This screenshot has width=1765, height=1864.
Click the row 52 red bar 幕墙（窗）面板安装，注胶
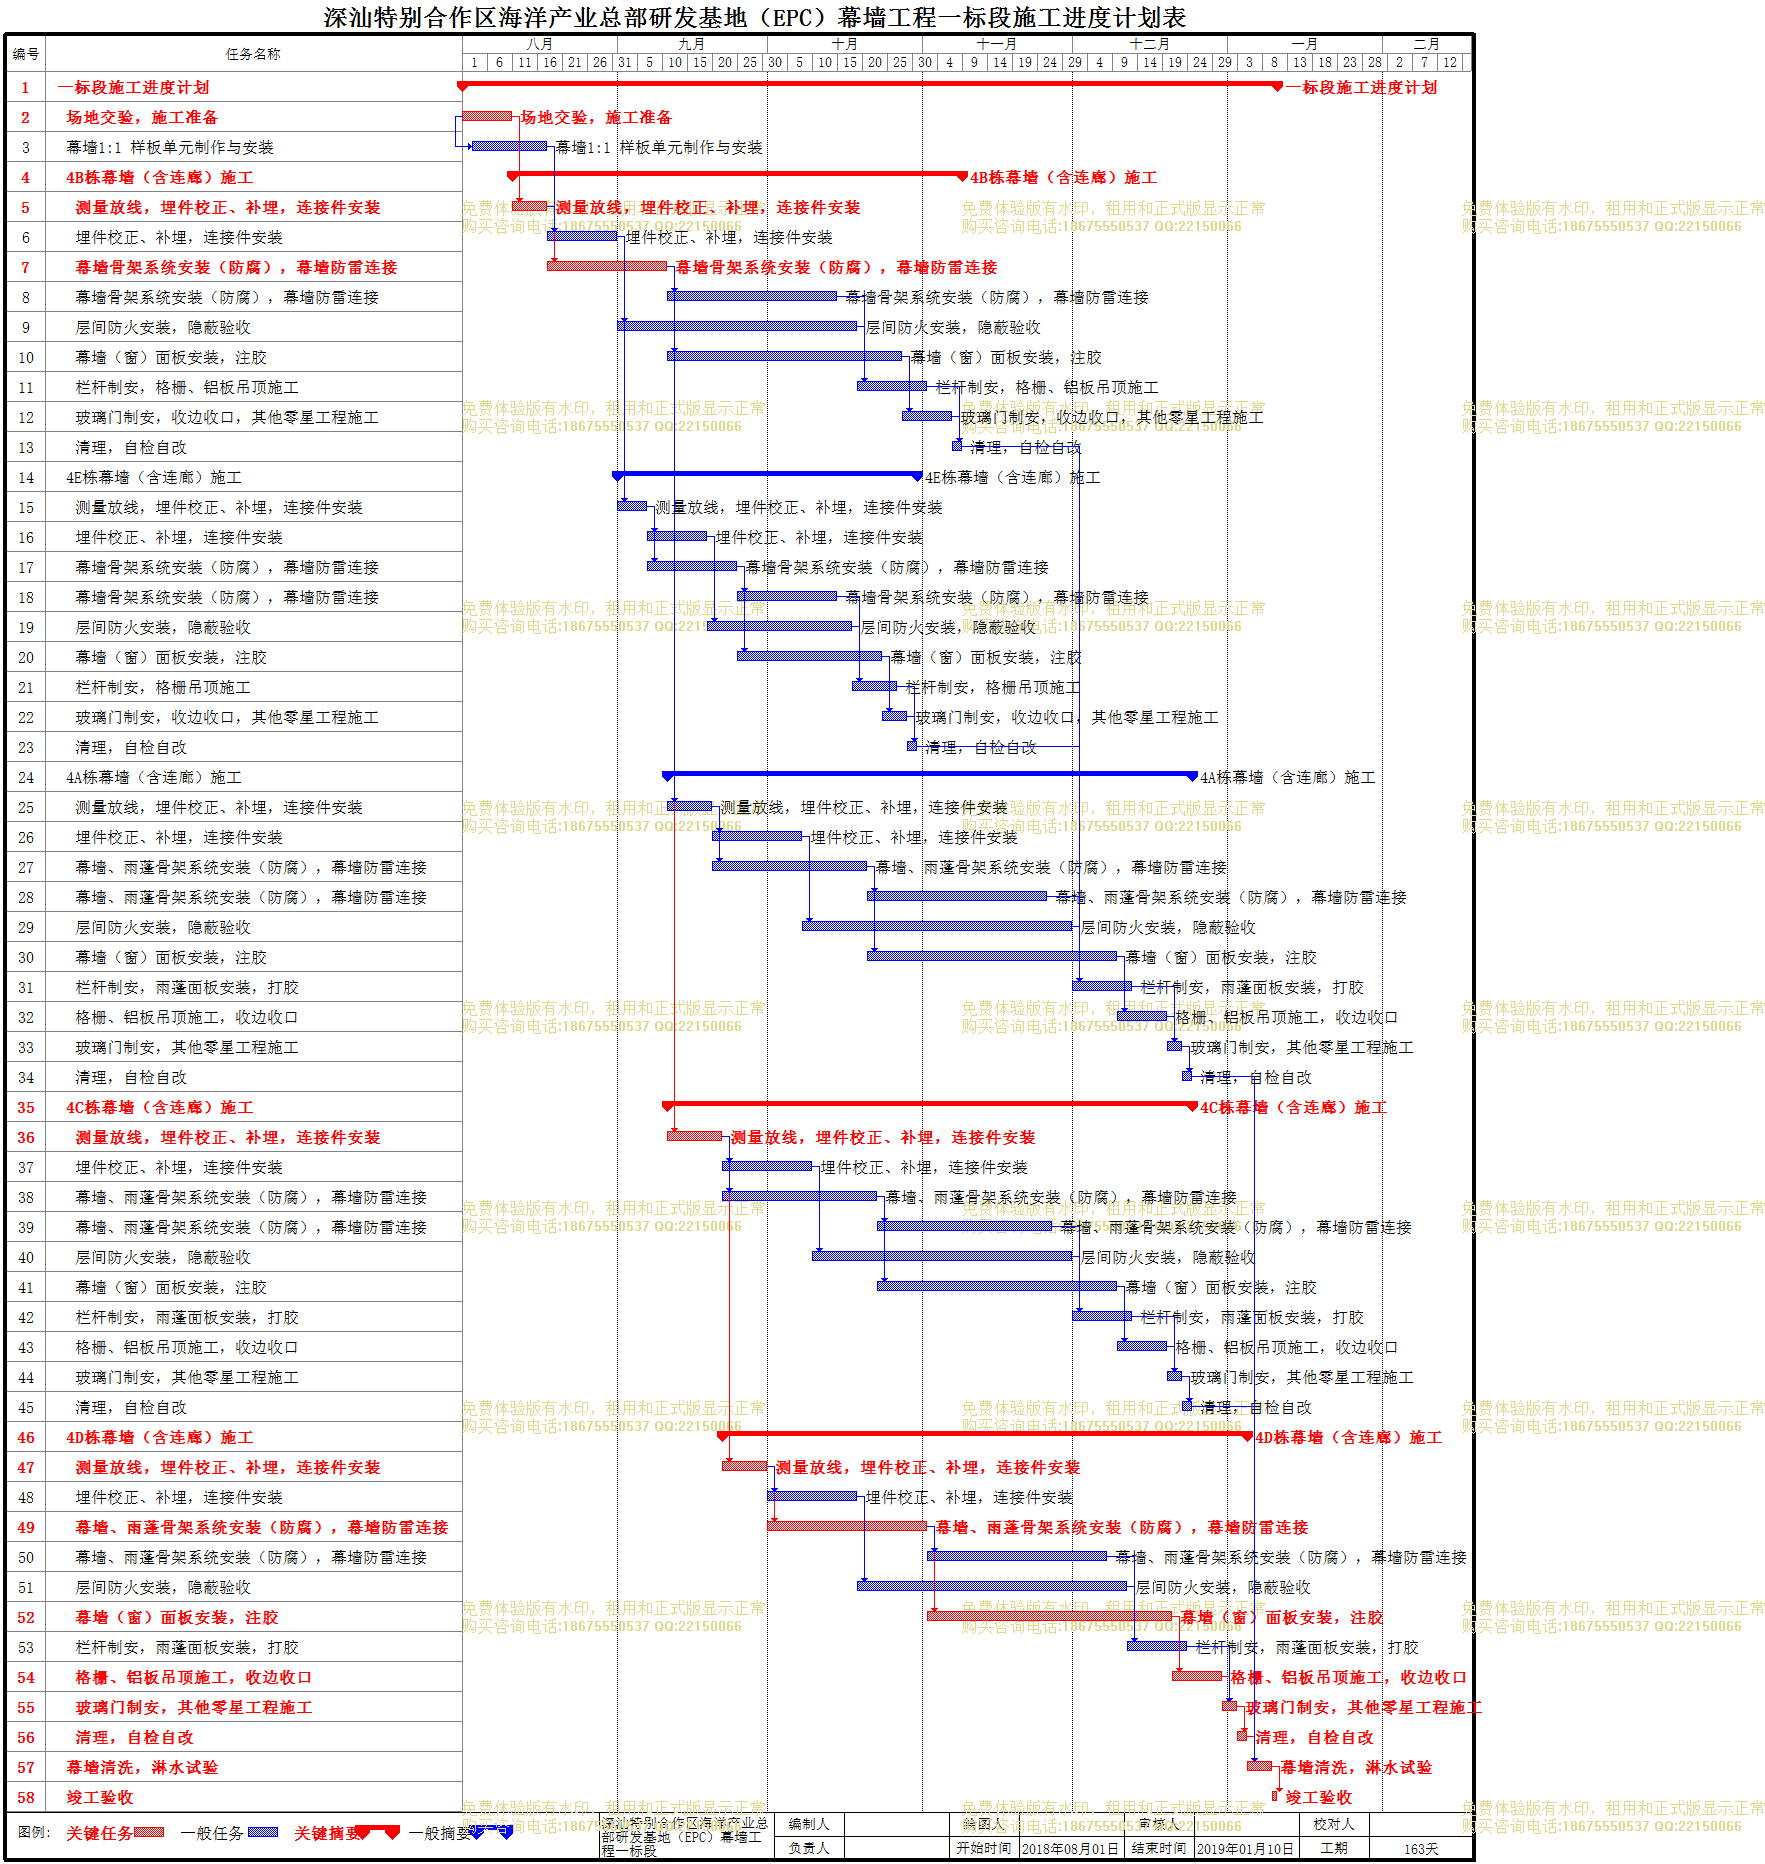tap(1050, 1616)
